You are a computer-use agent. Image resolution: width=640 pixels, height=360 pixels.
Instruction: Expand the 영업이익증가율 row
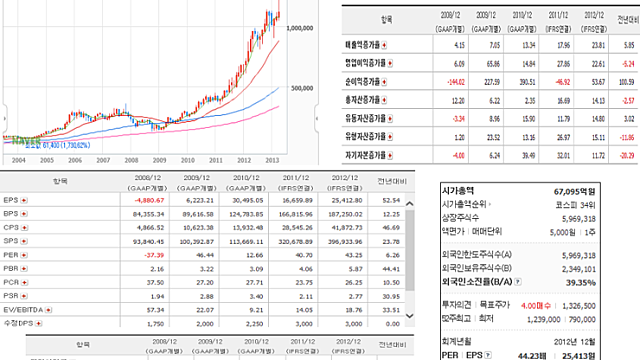[x=390, y=63]
